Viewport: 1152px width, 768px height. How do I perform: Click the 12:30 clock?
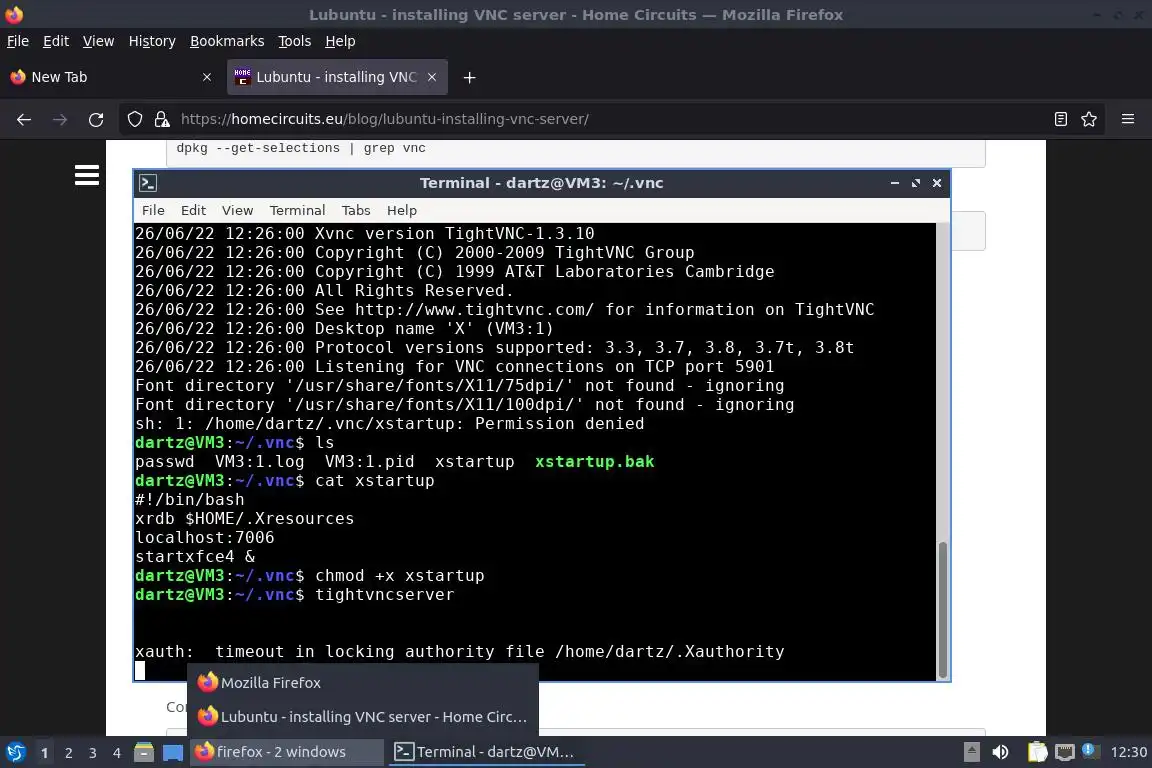[1128, 752]
